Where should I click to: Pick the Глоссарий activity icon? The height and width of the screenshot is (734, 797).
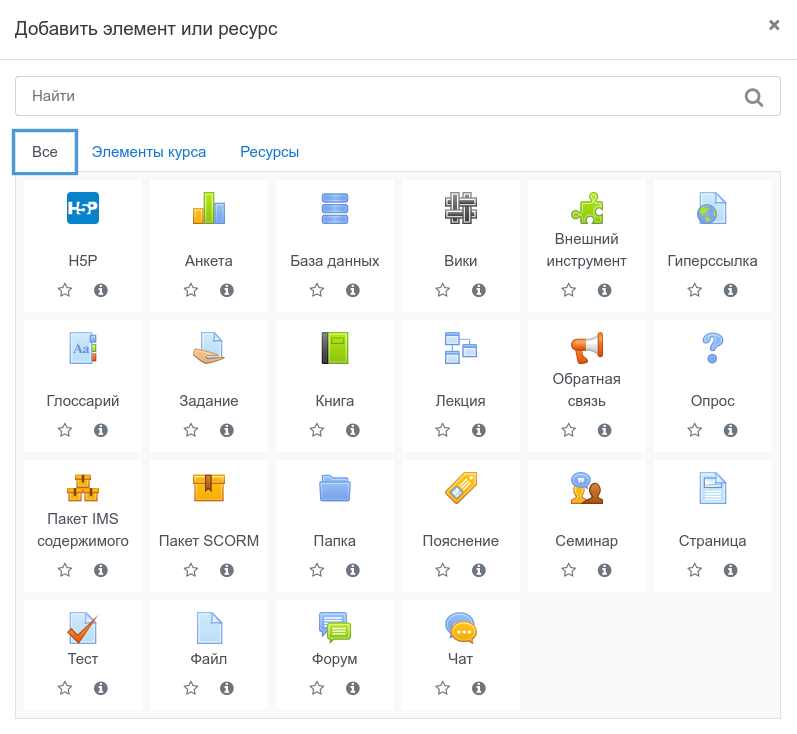83,348
